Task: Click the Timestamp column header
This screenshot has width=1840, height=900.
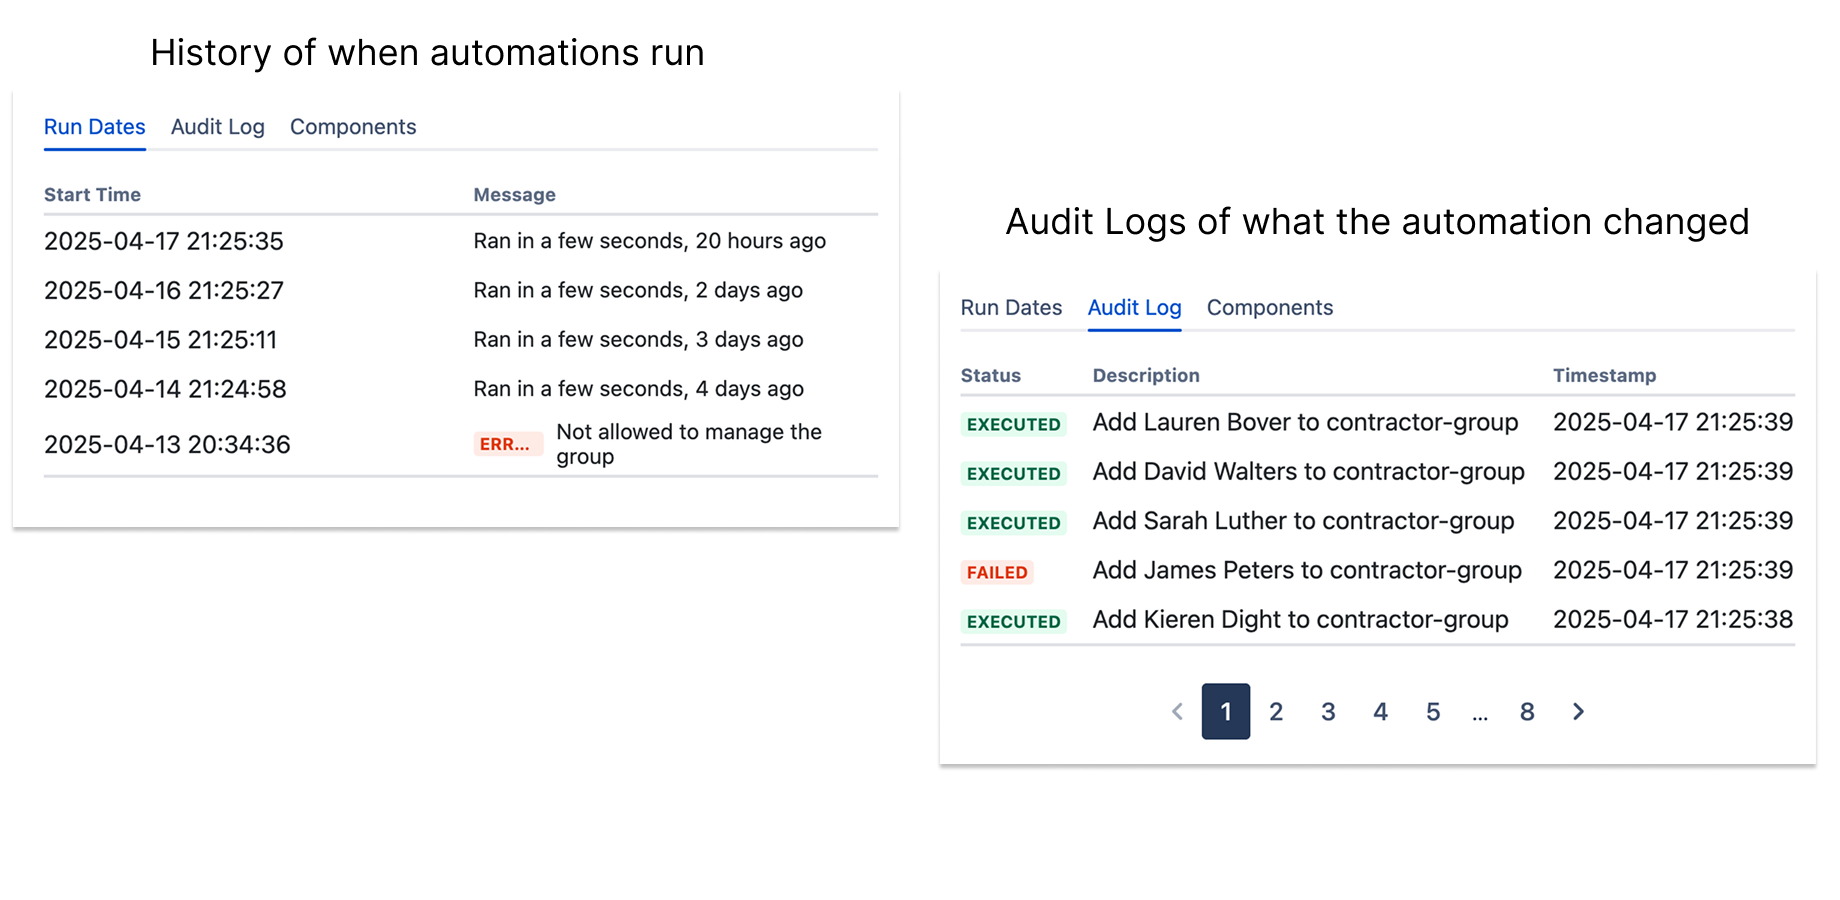Action: pos(1604,376)
